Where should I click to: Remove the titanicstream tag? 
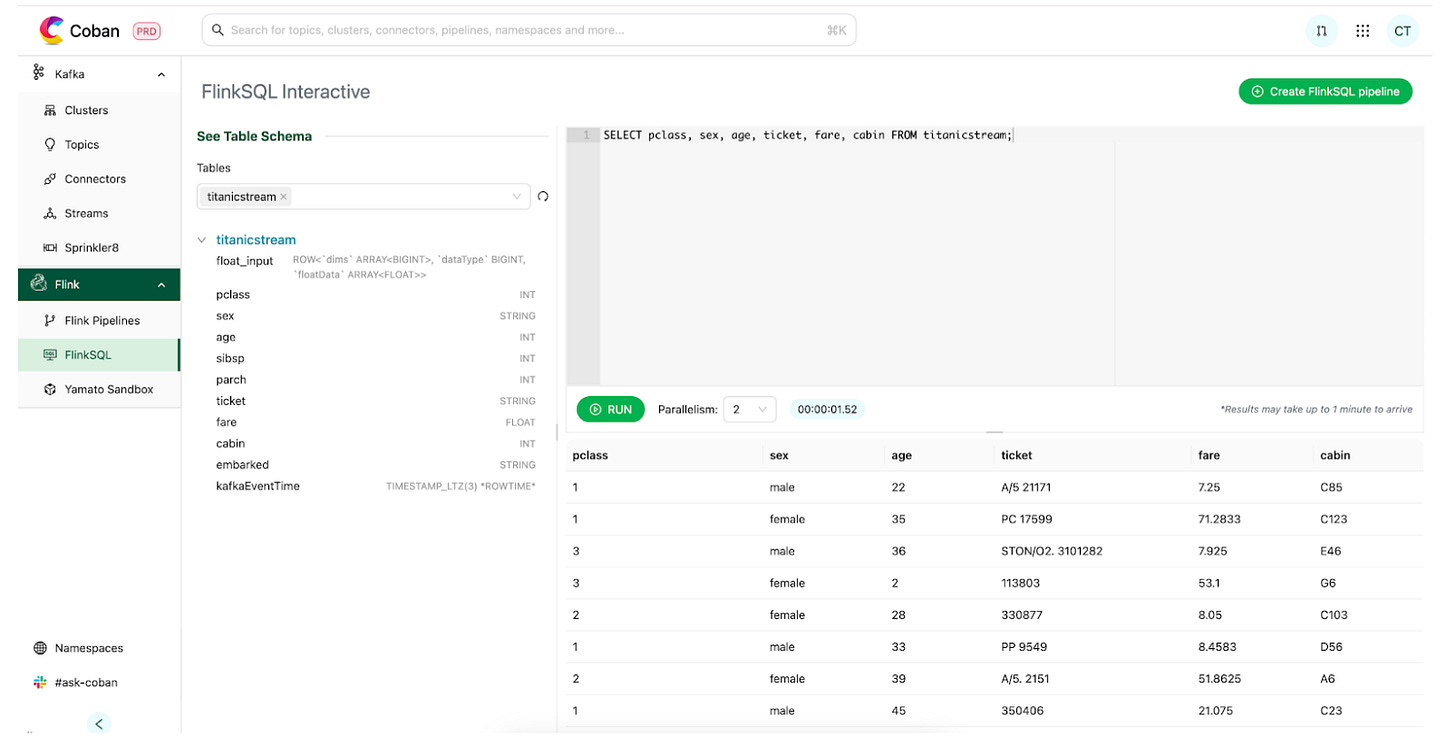click(x=284, y=197)
